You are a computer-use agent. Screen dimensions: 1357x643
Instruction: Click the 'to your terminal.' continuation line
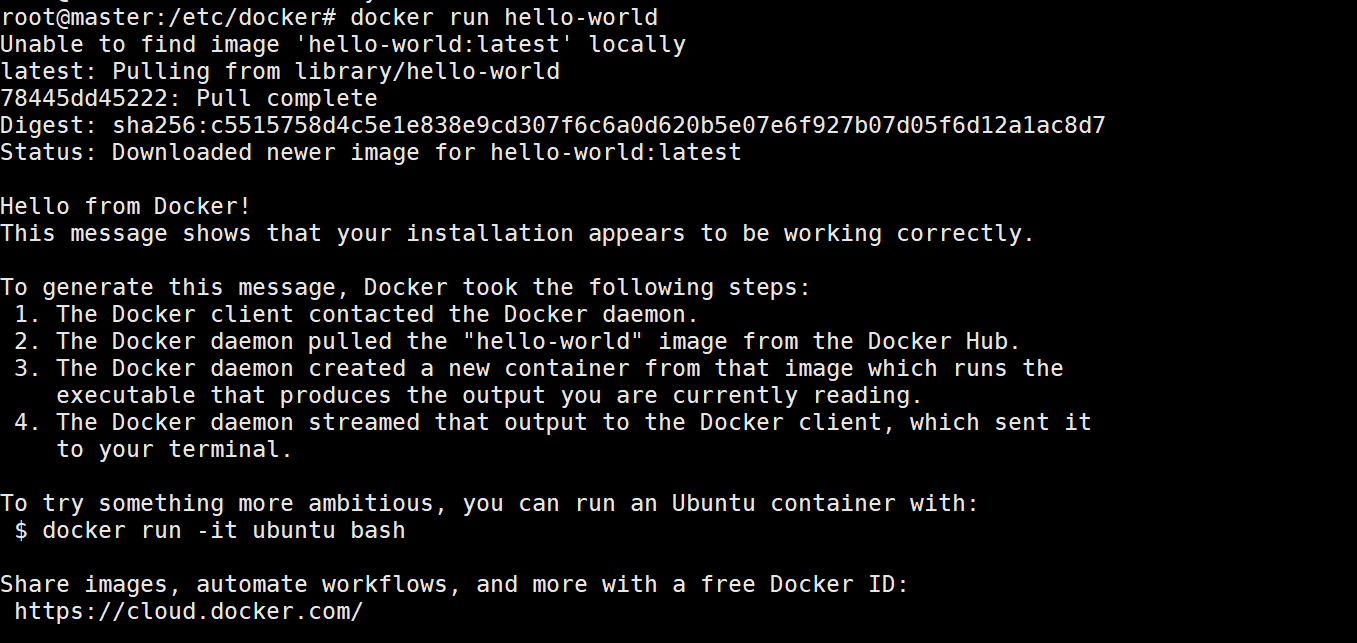(x=174, y=449)
